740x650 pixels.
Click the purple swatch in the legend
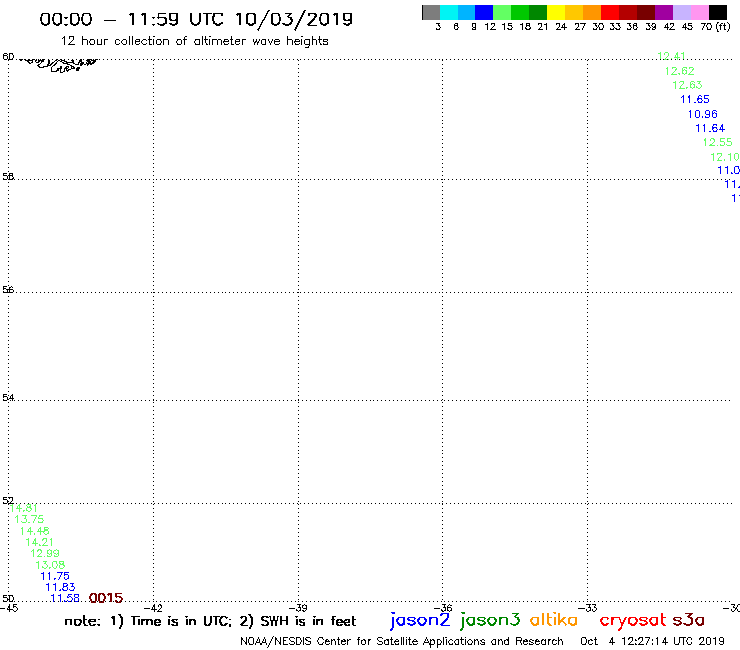pyautogui.click(x=664, y=12)
